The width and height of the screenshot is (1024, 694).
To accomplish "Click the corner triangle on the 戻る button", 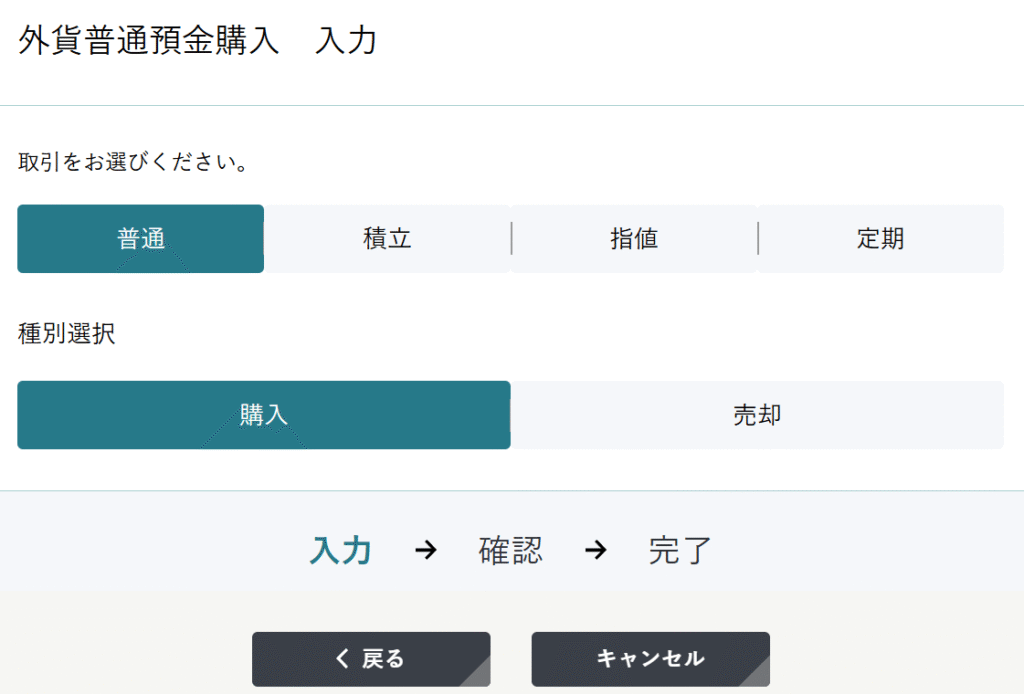I will [x=478, y=674].
